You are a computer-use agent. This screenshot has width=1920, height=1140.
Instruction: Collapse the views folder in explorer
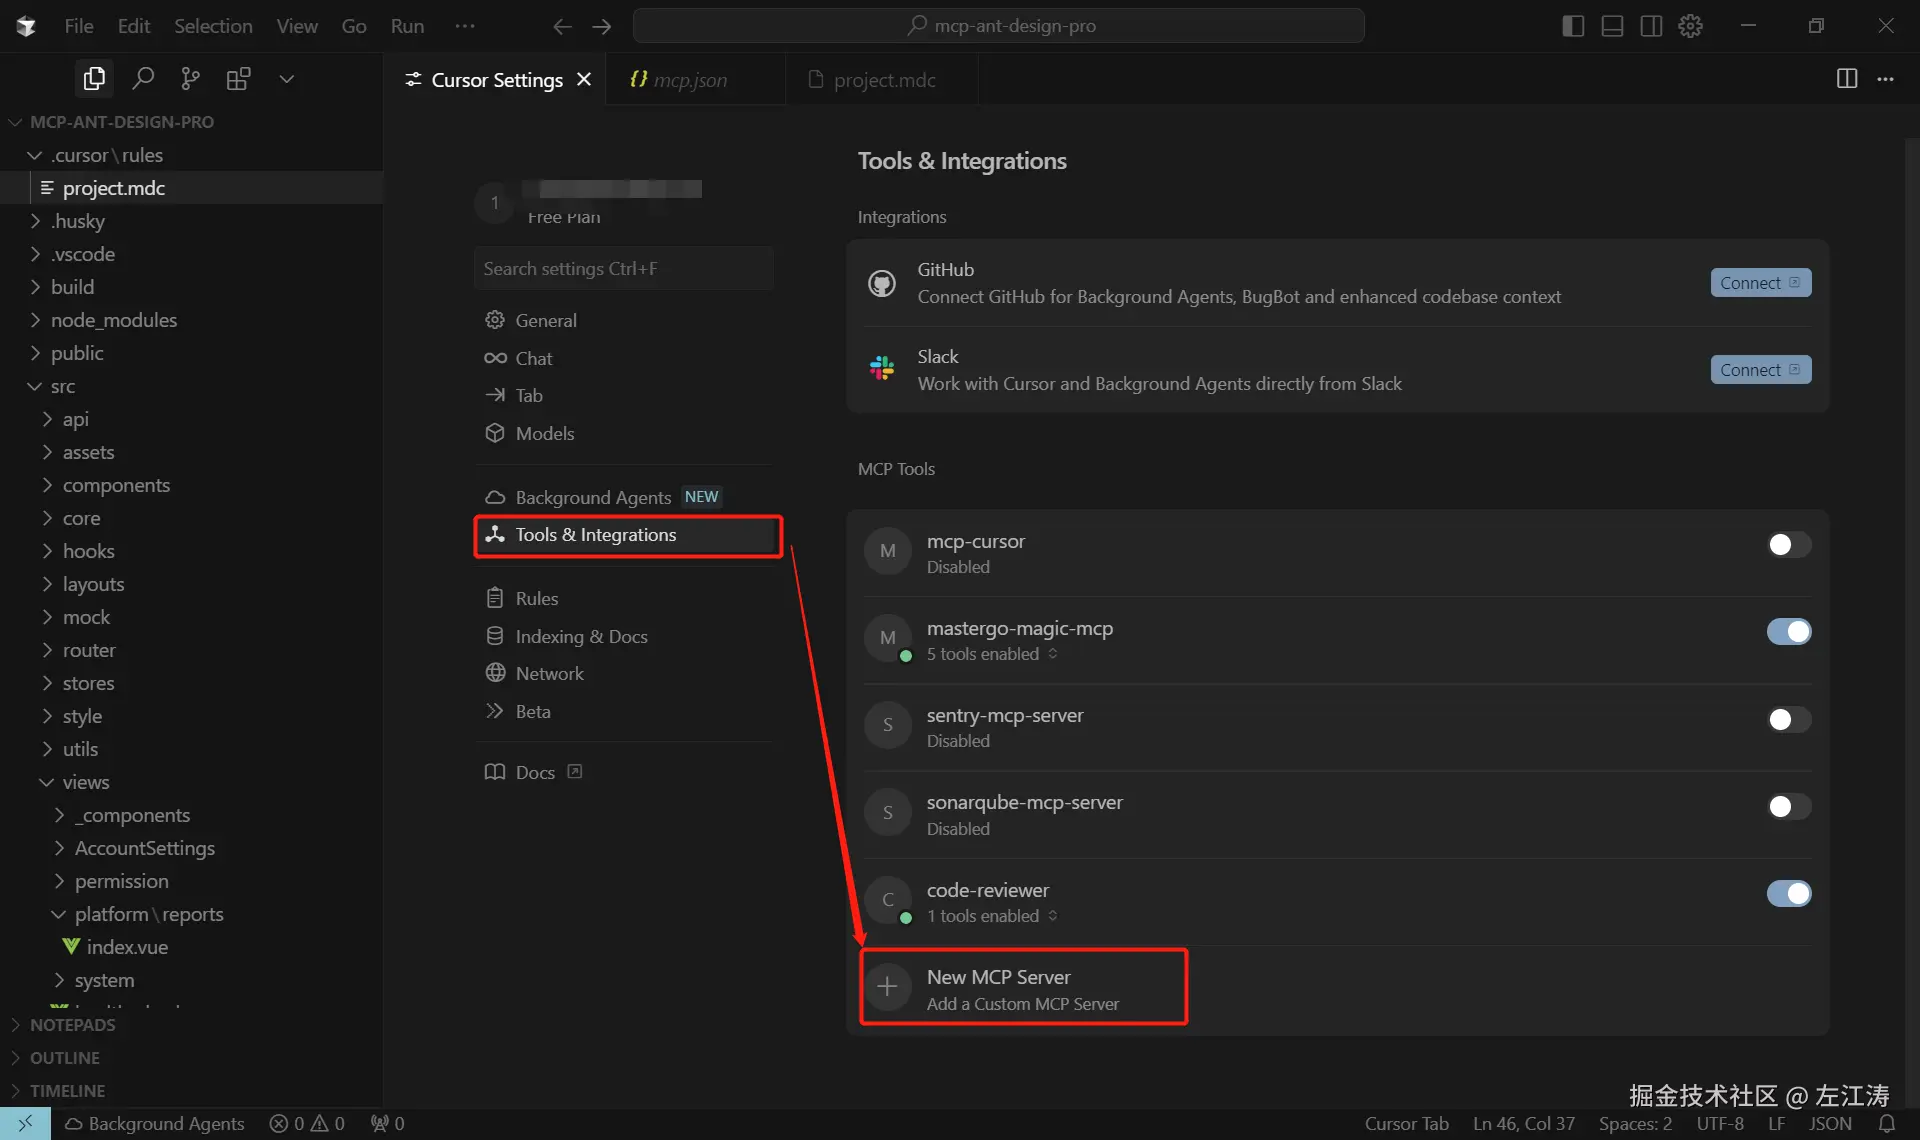[x=85, y=782]
